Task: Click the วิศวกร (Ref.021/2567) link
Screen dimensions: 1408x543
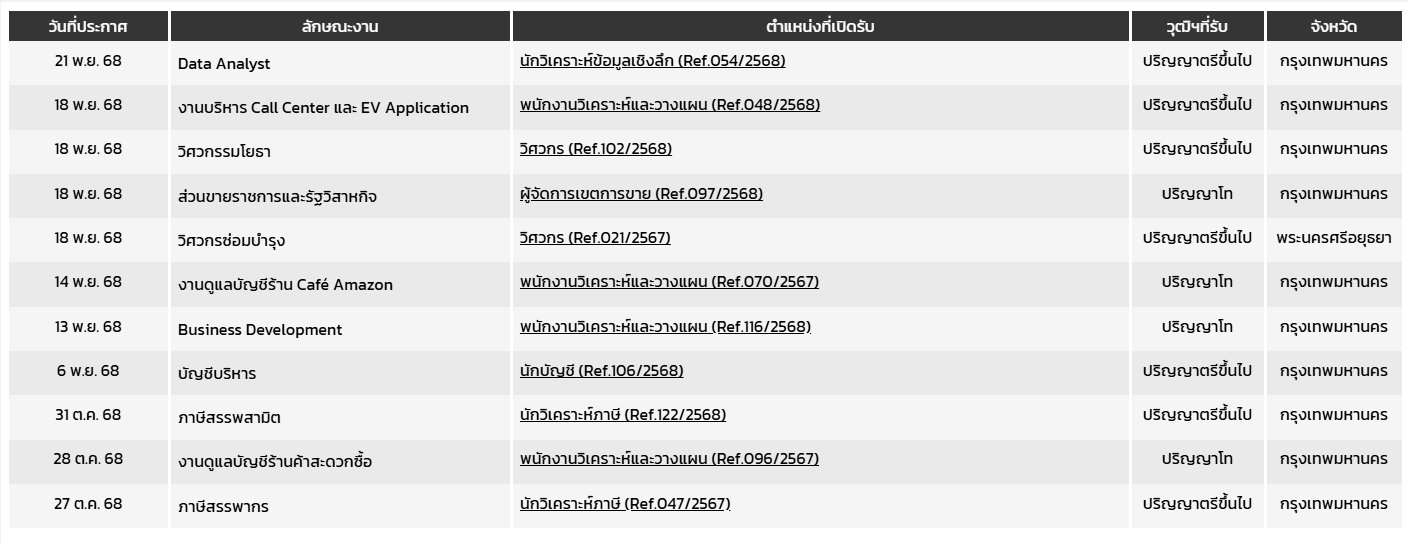Action: coord(595,238)
